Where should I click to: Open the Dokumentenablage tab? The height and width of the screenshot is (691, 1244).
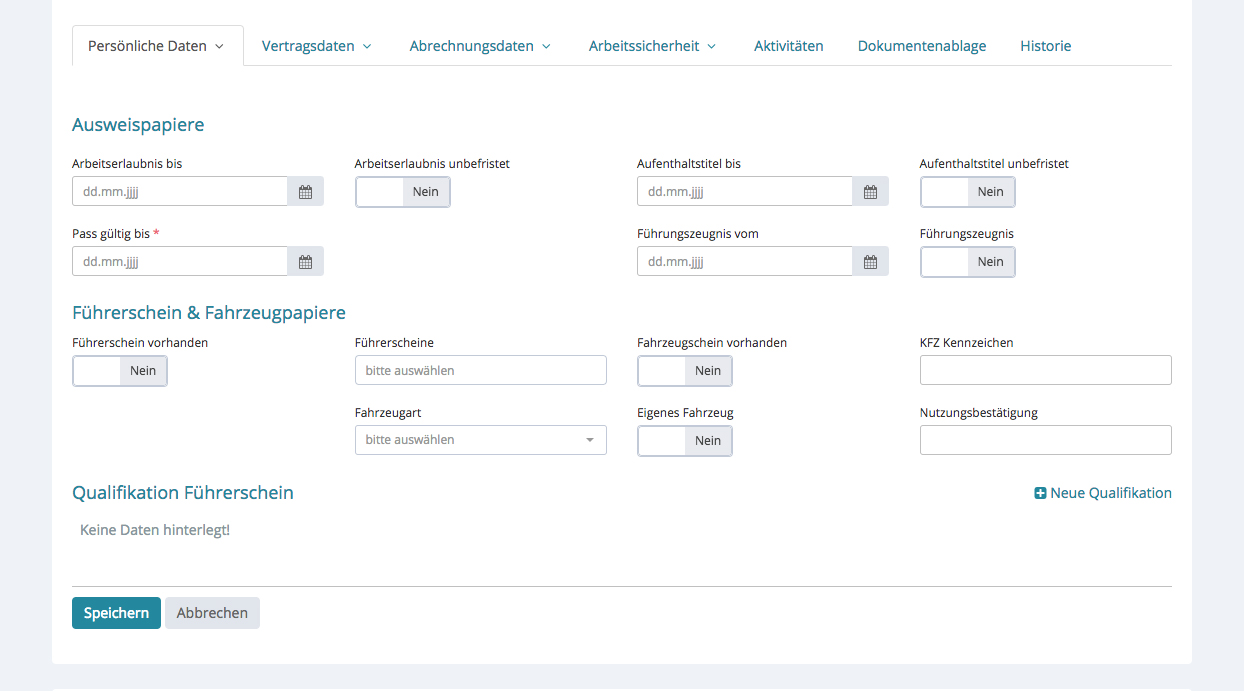(921, 46)
